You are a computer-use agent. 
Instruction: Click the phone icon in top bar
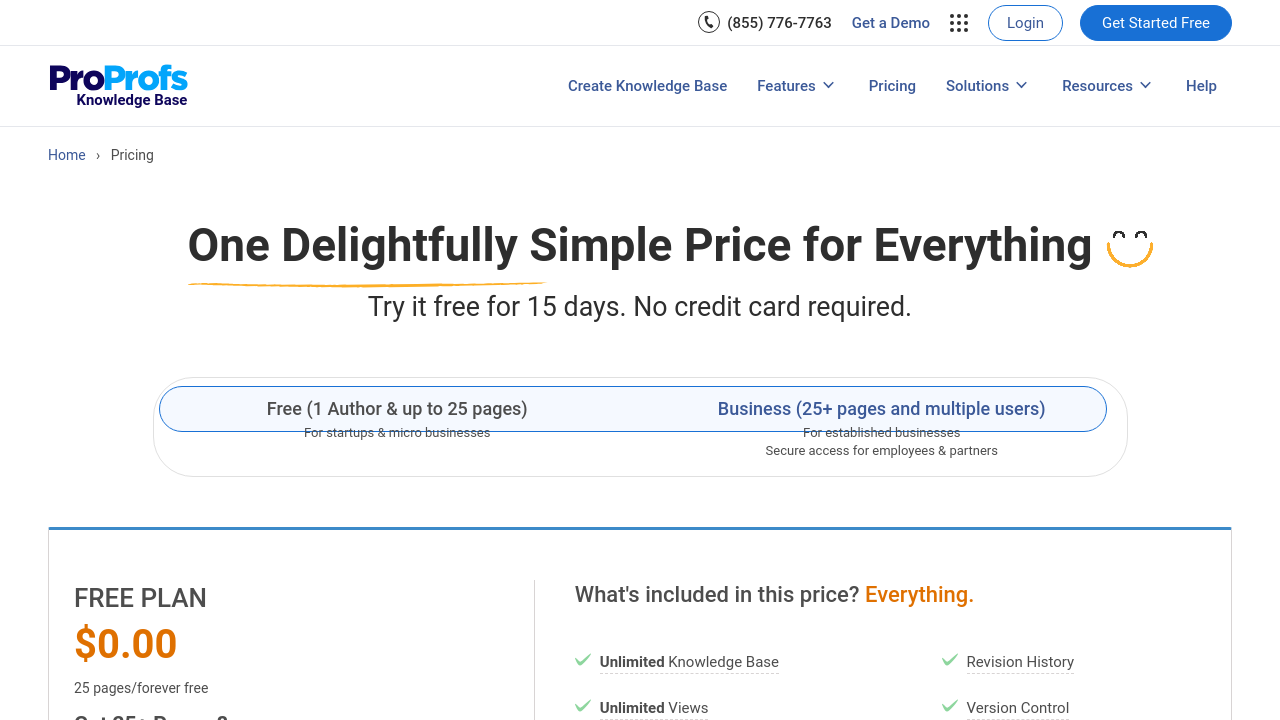pyautogui.click(x=709, y=22)
